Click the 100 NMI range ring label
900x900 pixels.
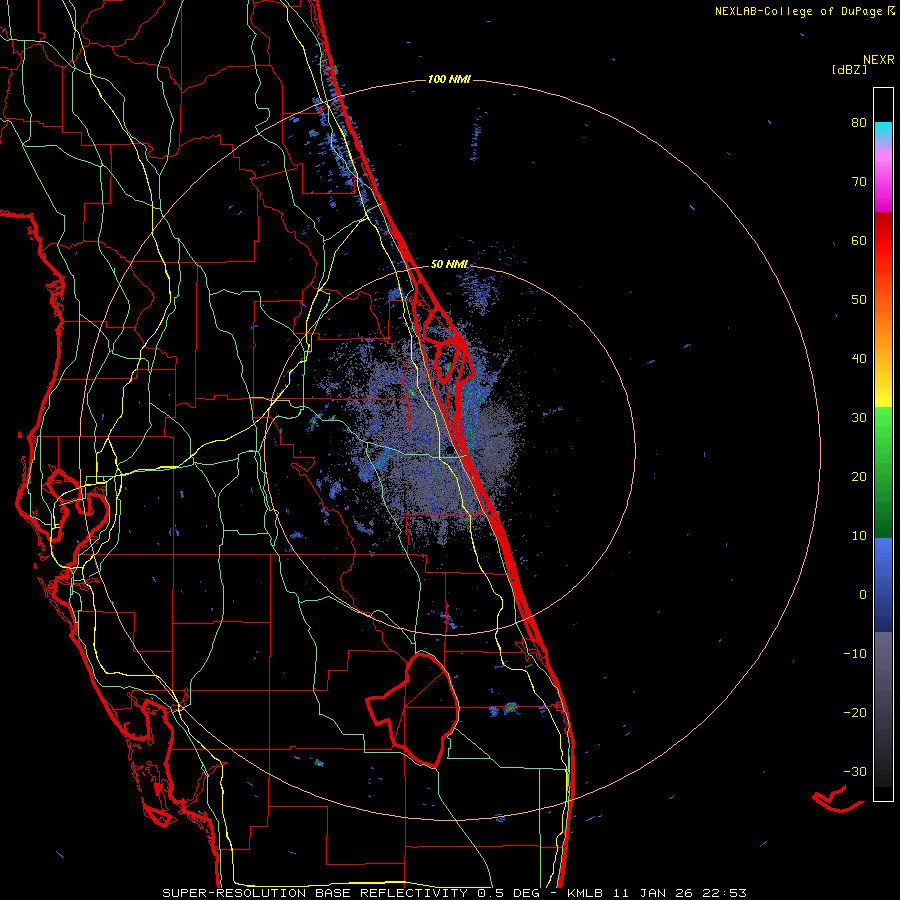pos(449,79)
